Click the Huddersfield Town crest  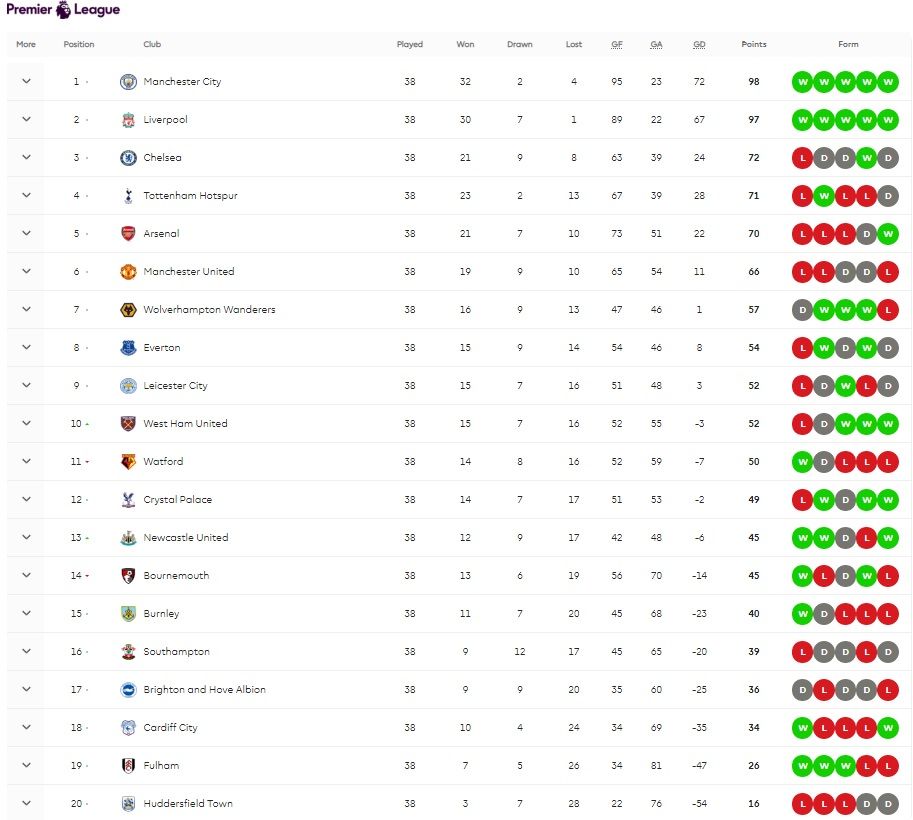click(128, 804)
